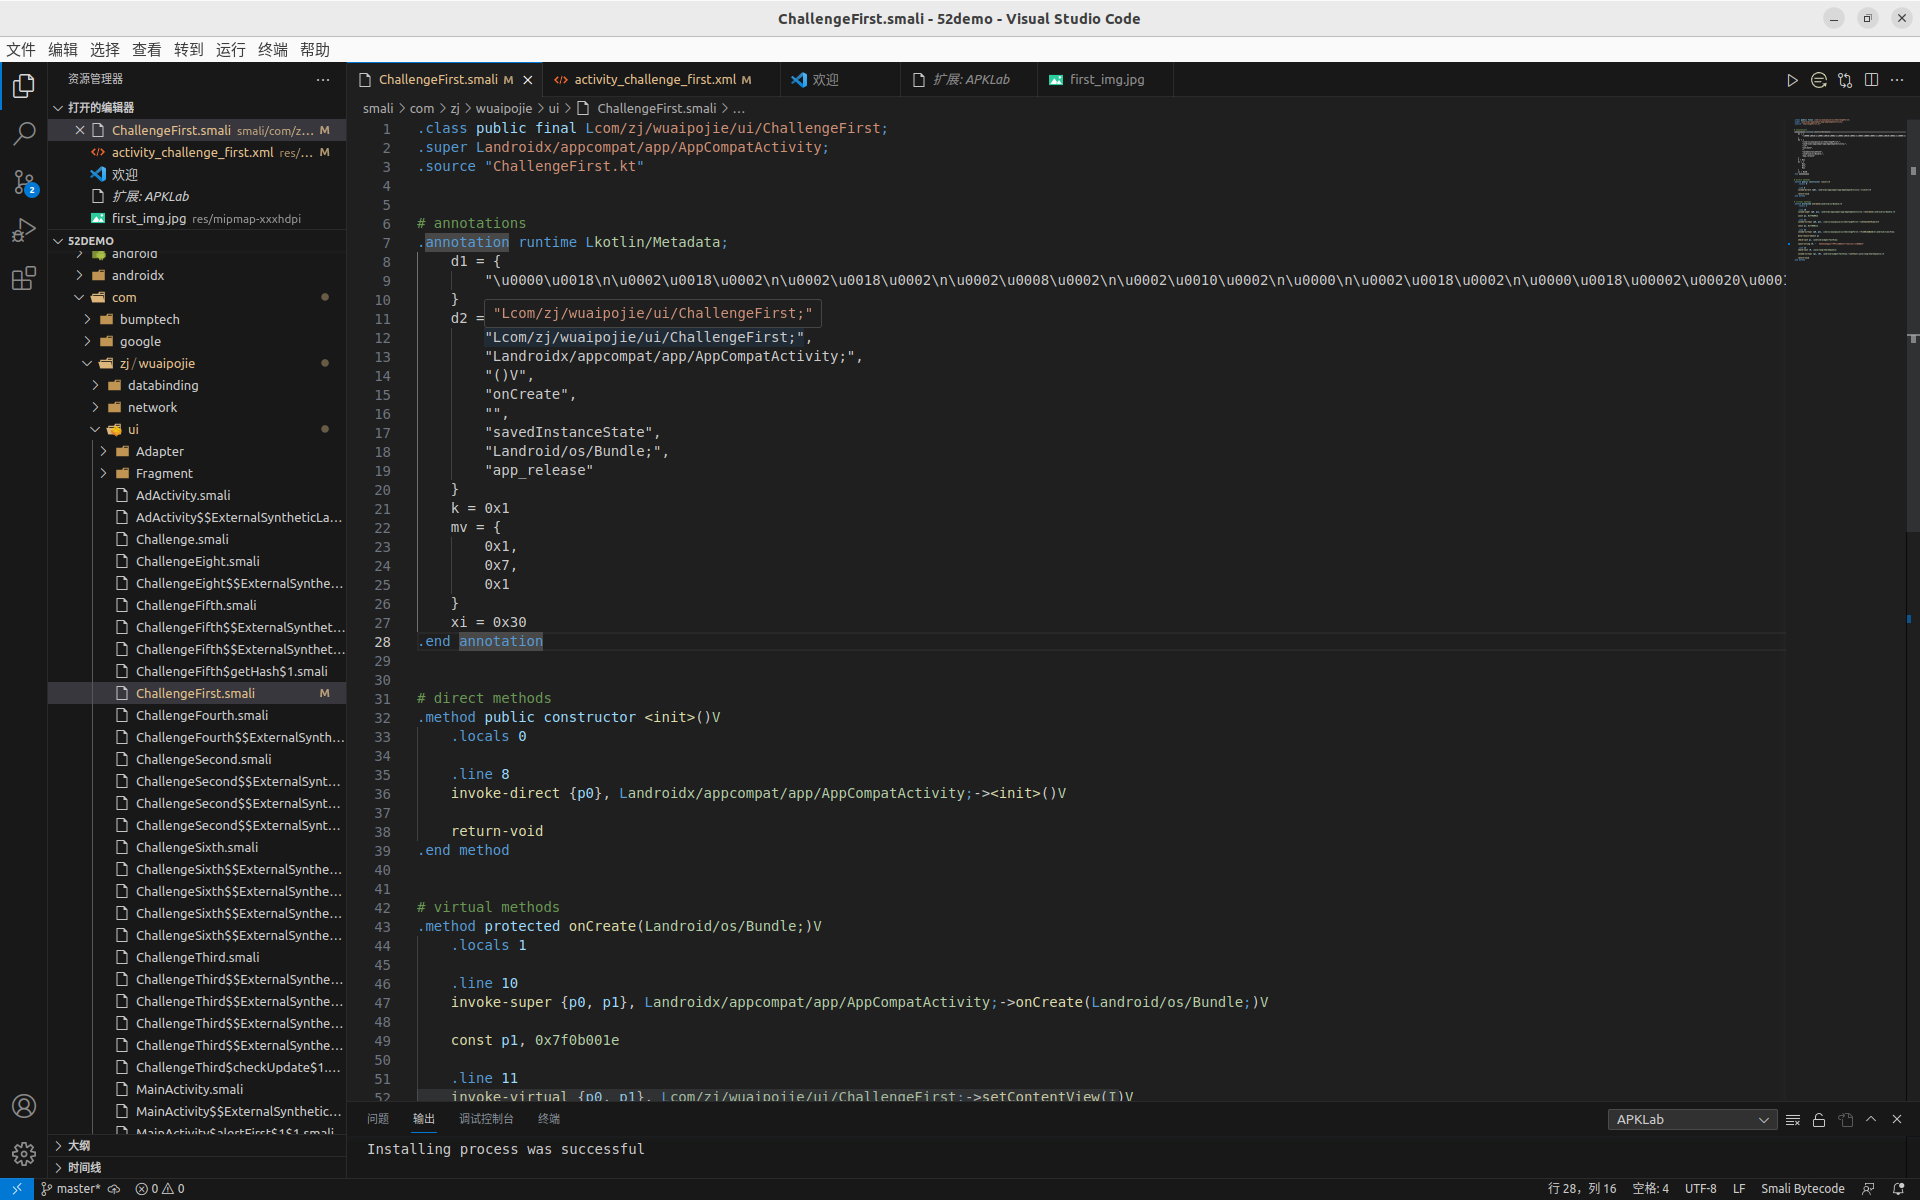Switch to 问题 (Problems) panel tab
The width and height of the screenshot is (1920, 1200).
point(378,1119)
